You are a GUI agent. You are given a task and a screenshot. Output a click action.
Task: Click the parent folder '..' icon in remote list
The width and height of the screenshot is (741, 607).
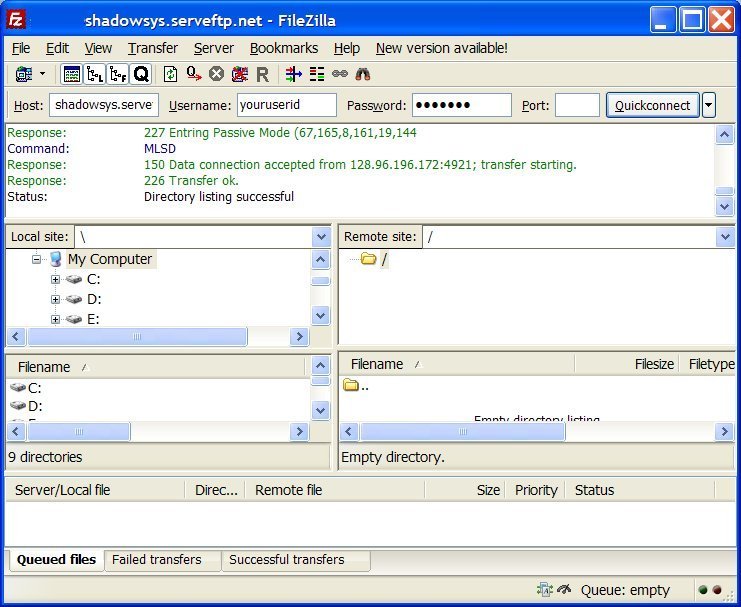click(351, 385)
